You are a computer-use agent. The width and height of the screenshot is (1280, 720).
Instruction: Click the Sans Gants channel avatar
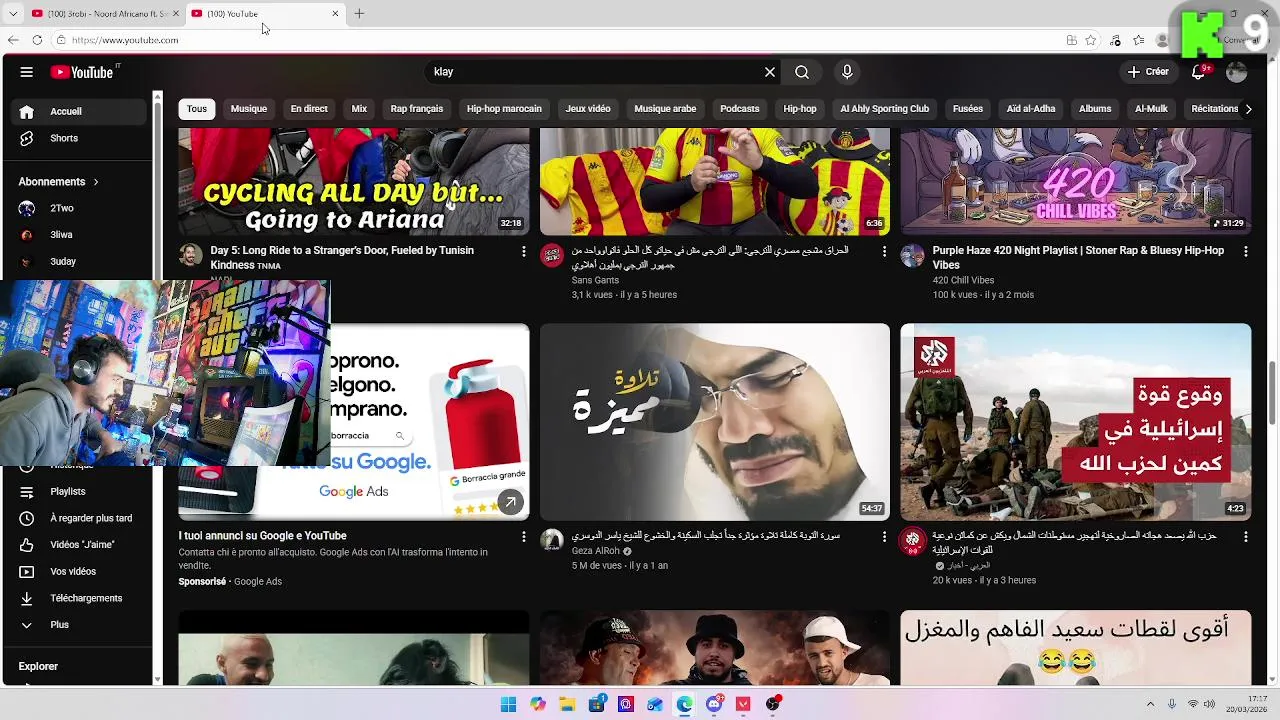[552, 255]
